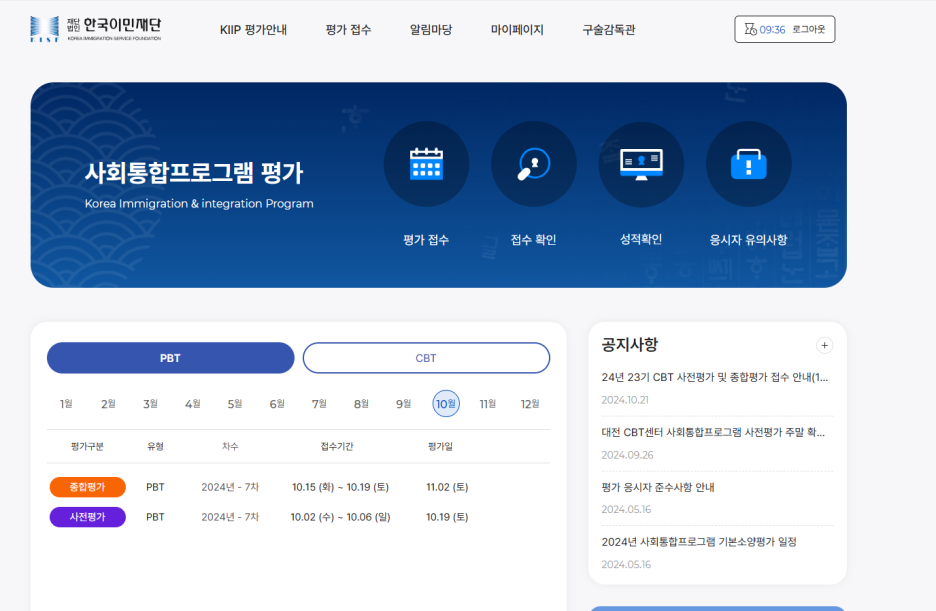The height and width of the screenshot is (611, 936).
Task: Click the 공지사항 heading
Action: [x=630, y=344]
